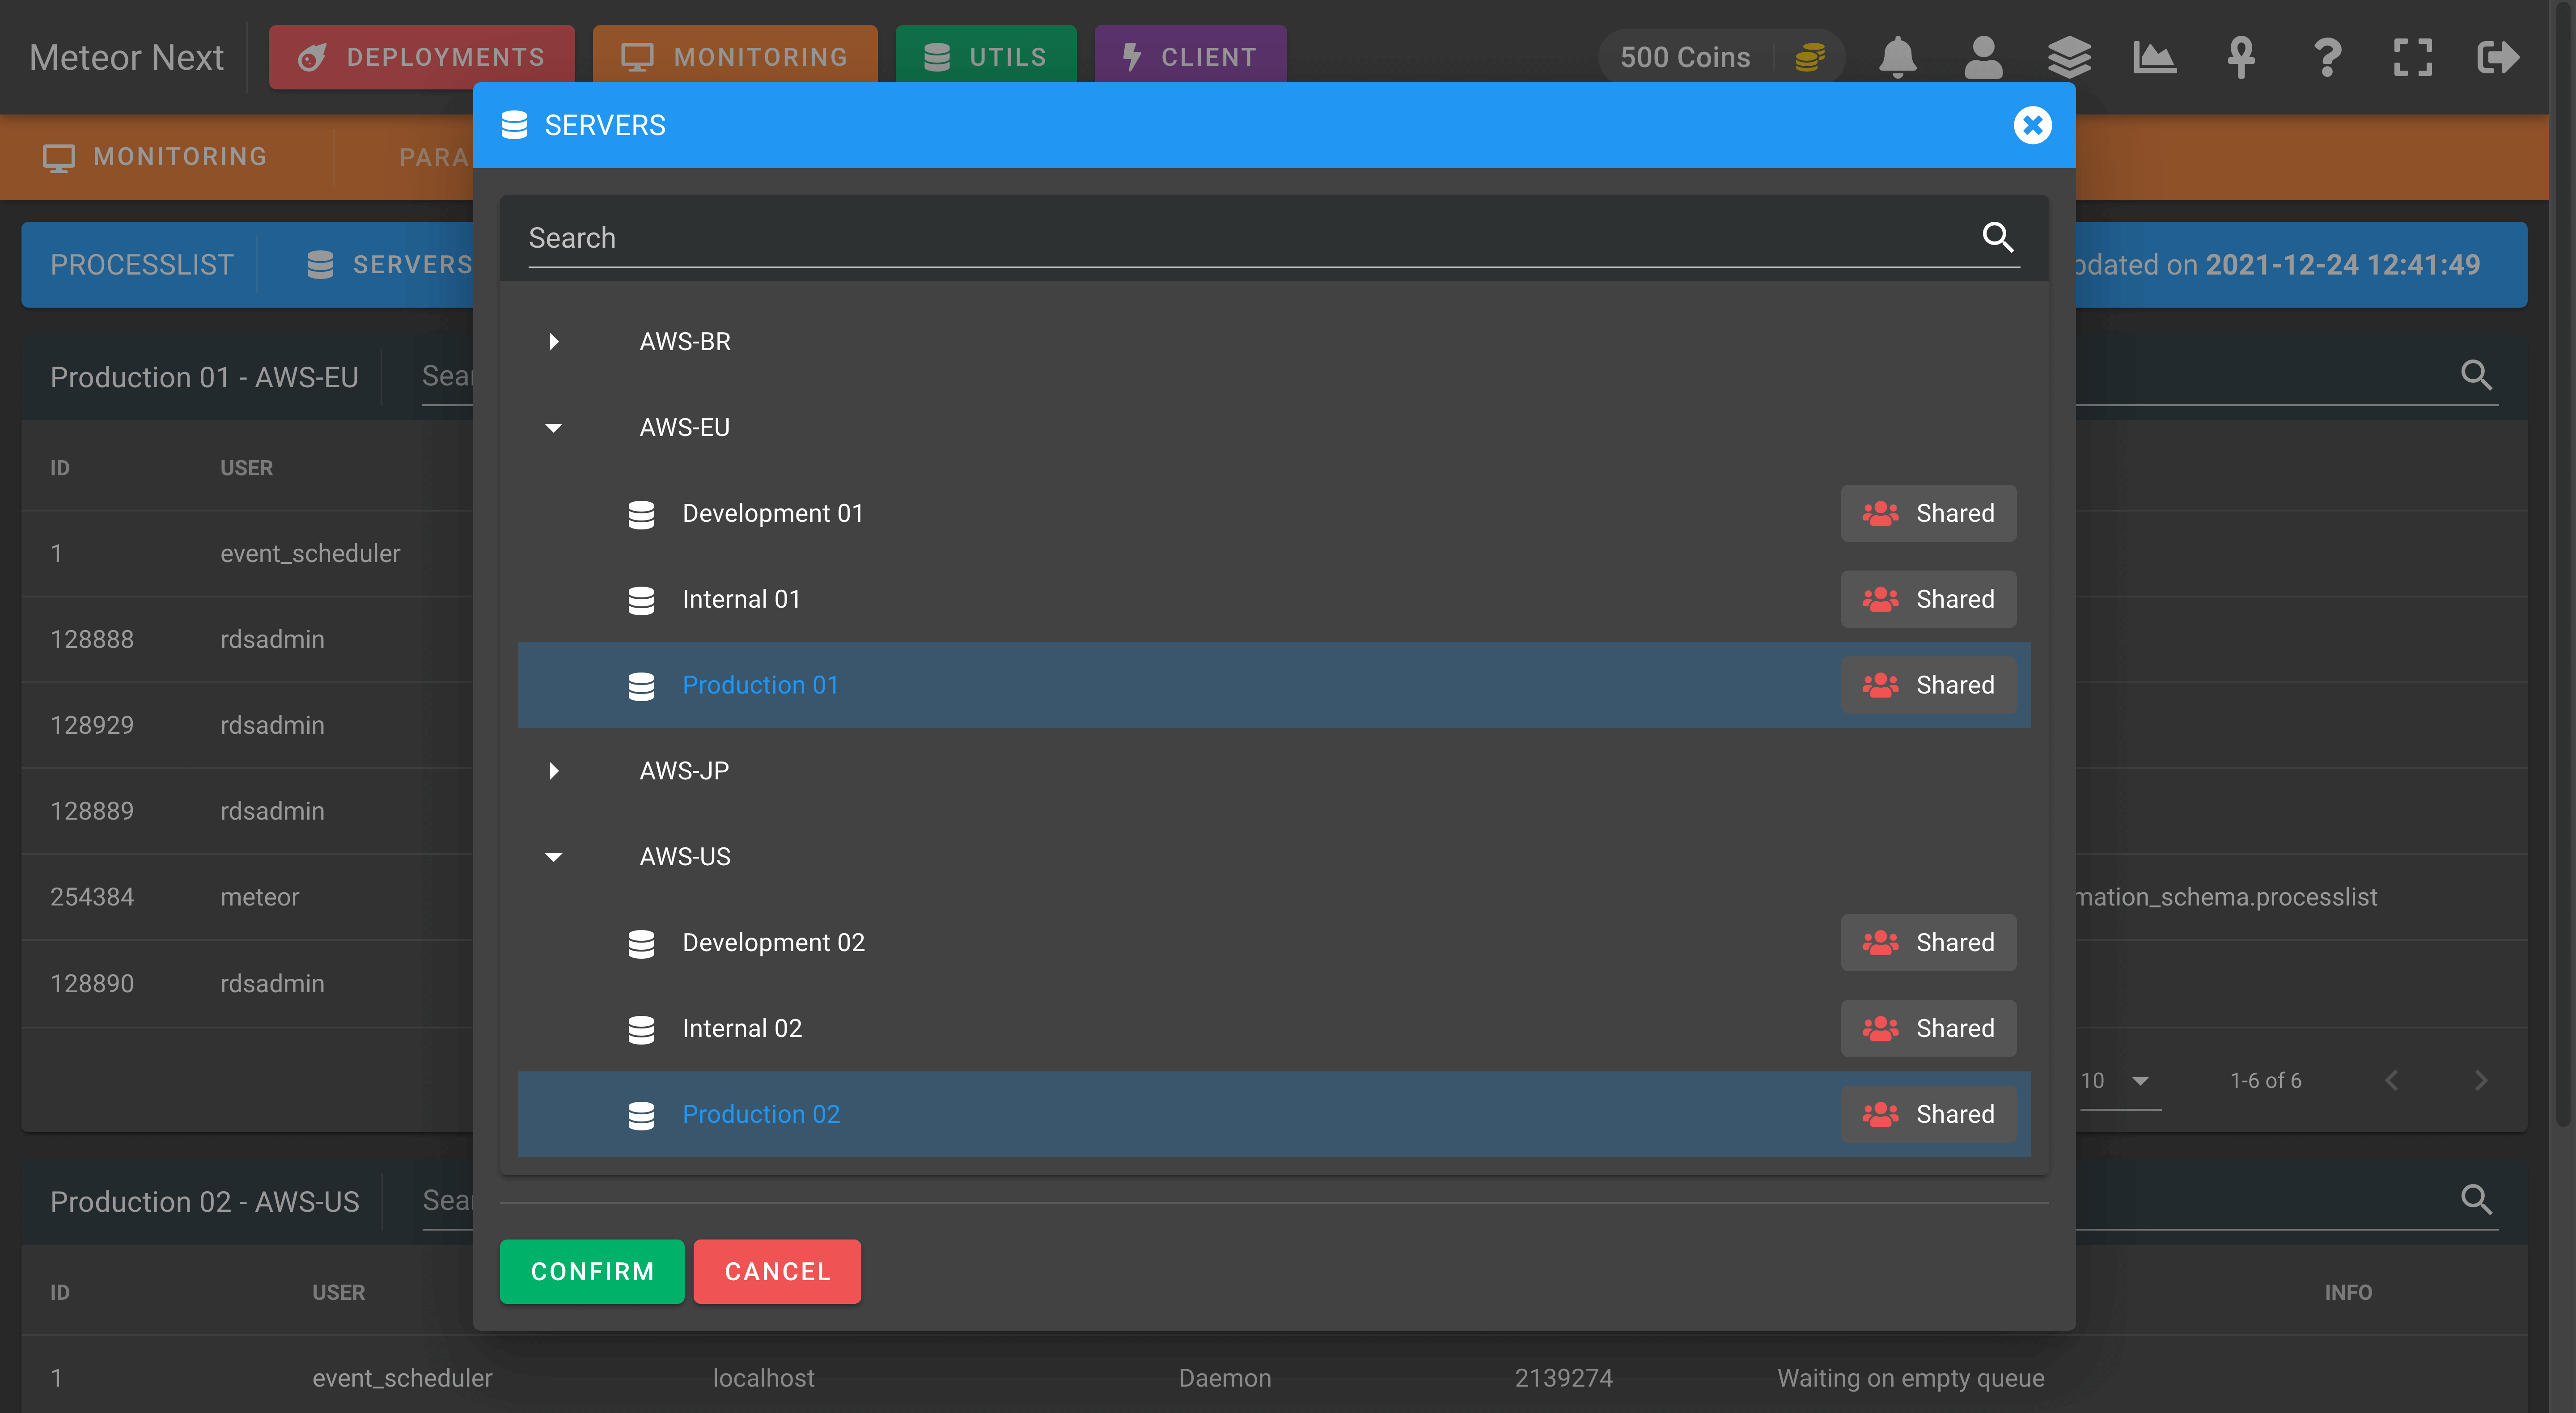Select the Development 01 server
Image resolution: width=2576 pixels, height=1413 pixels.
tap(1274, 514)
